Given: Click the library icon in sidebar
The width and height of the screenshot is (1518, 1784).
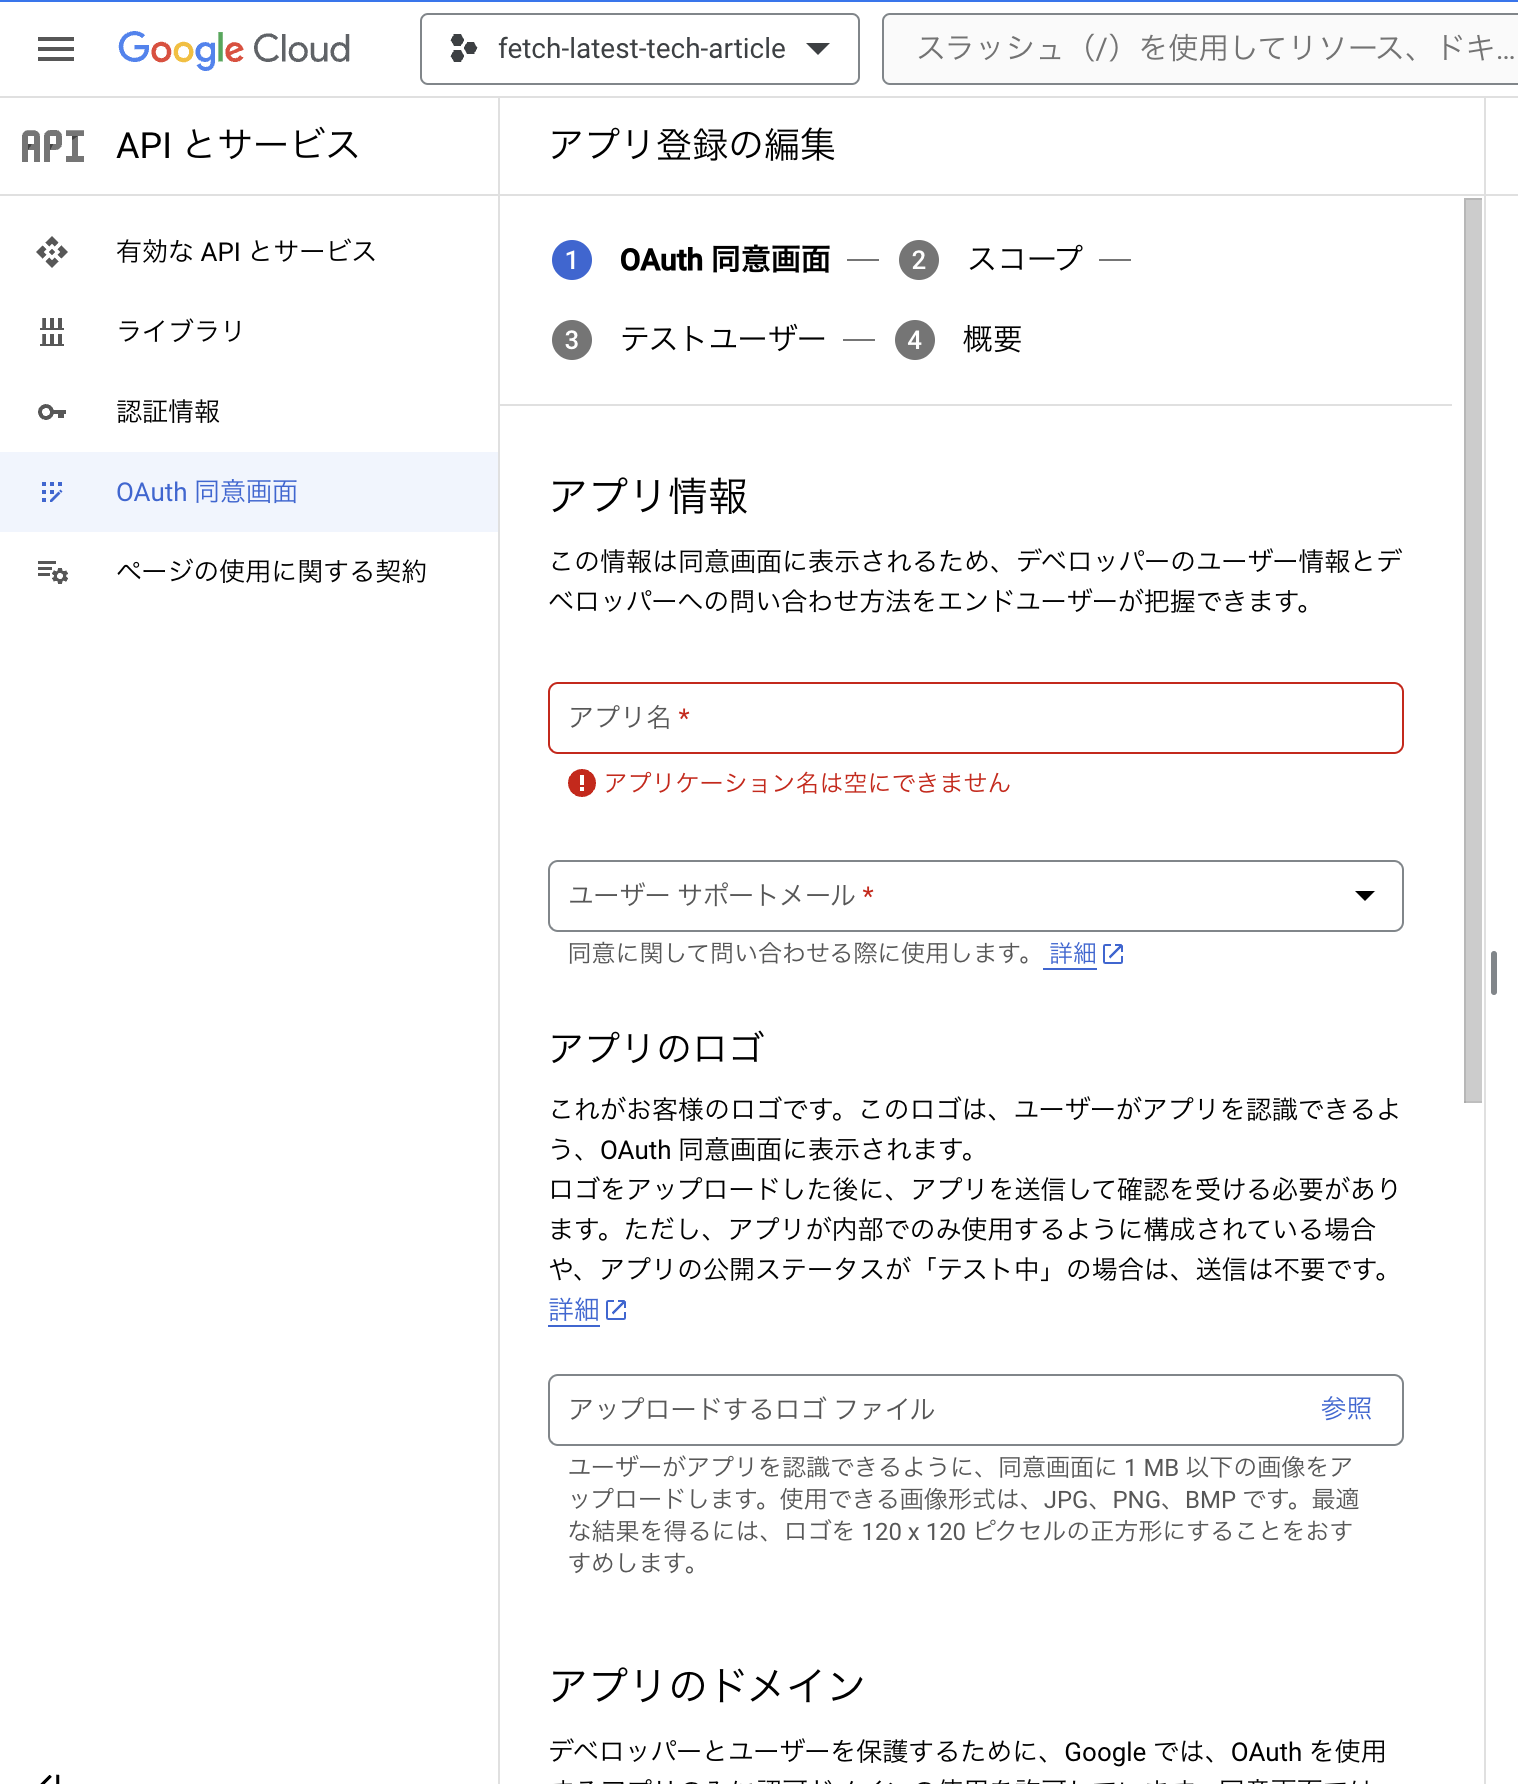Looking at the screenshot, I should pos(52,331).
